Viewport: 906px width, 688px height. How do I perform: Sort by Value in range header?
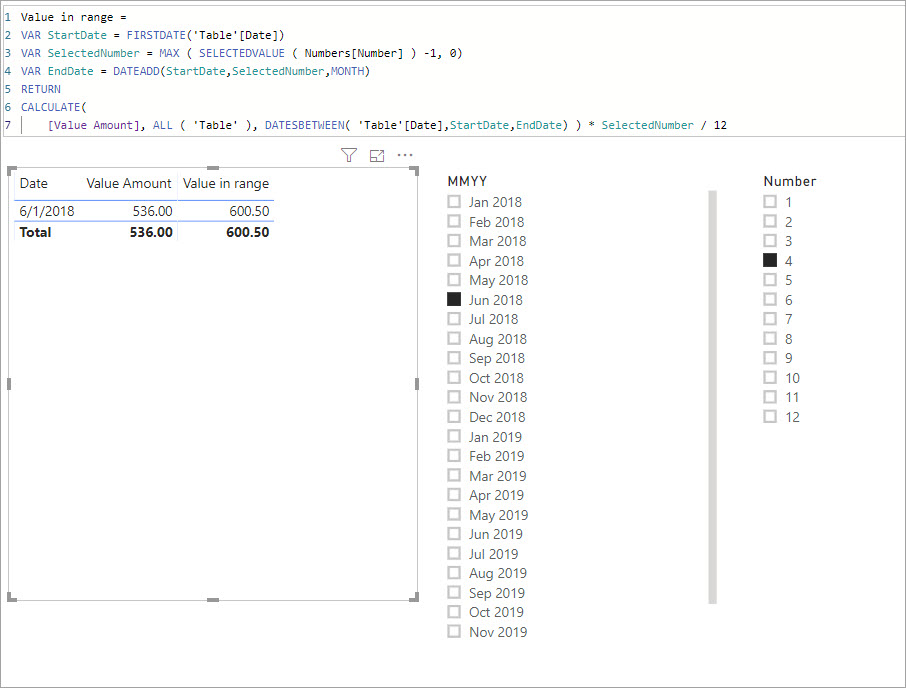(226, 184)
